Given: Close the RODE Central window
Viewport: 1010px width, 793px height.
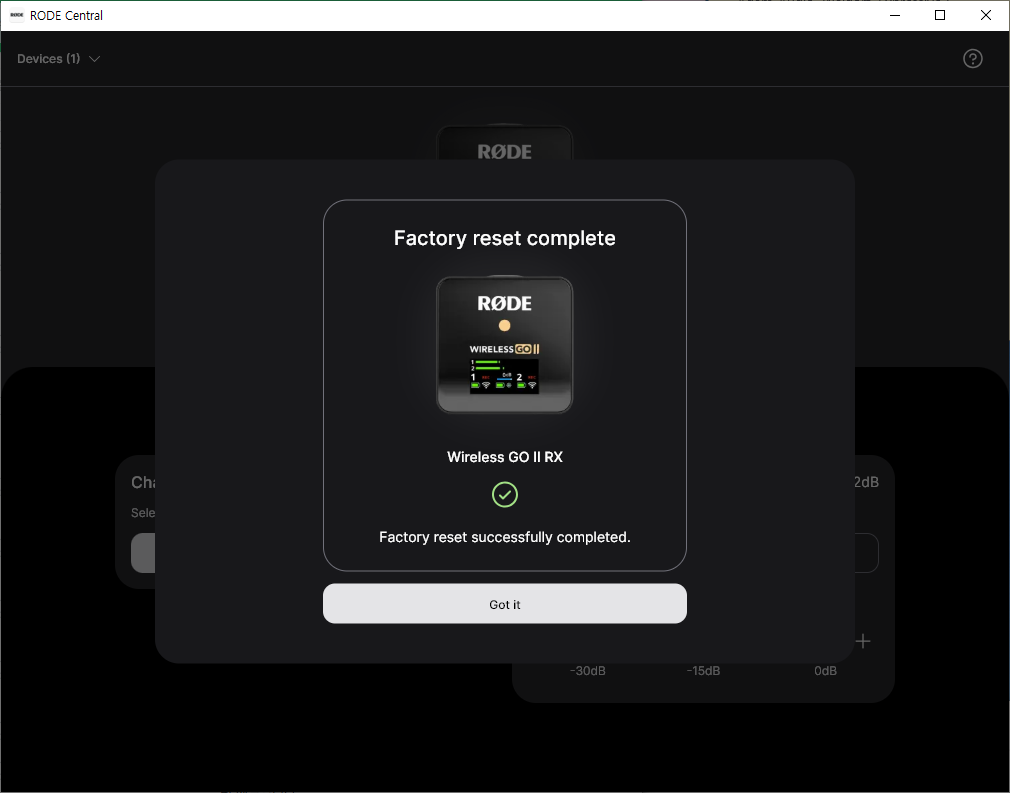Looking at the screenshot, I should click(986, 15).
